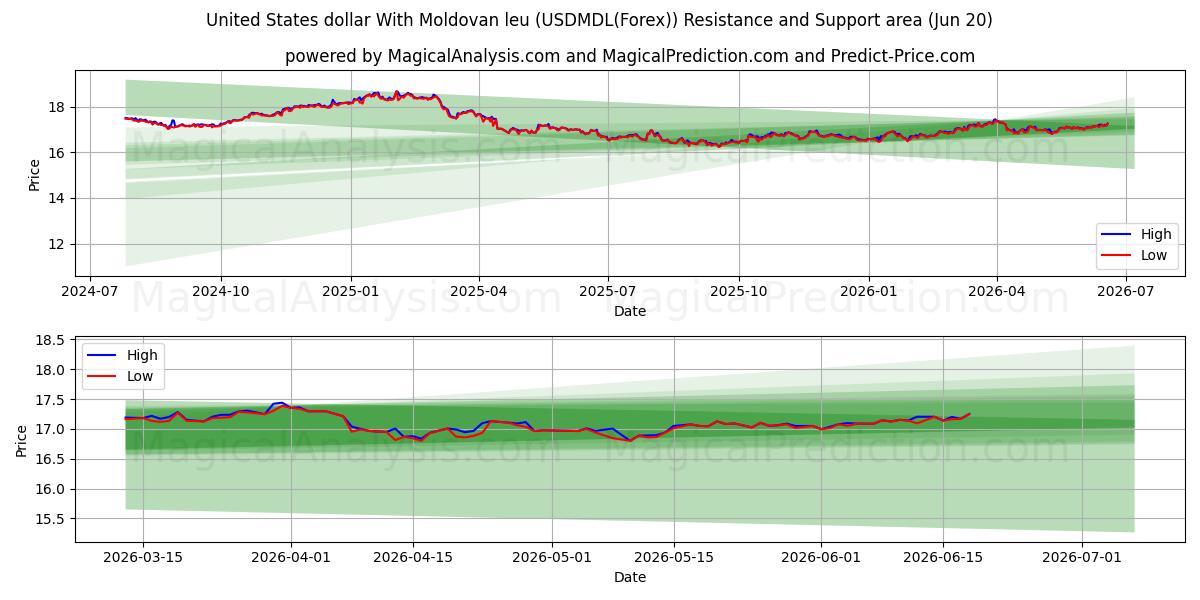Click the '2026-07' tick label
This screenshot has width=1200, height=600.
(x=1126, y=291)
